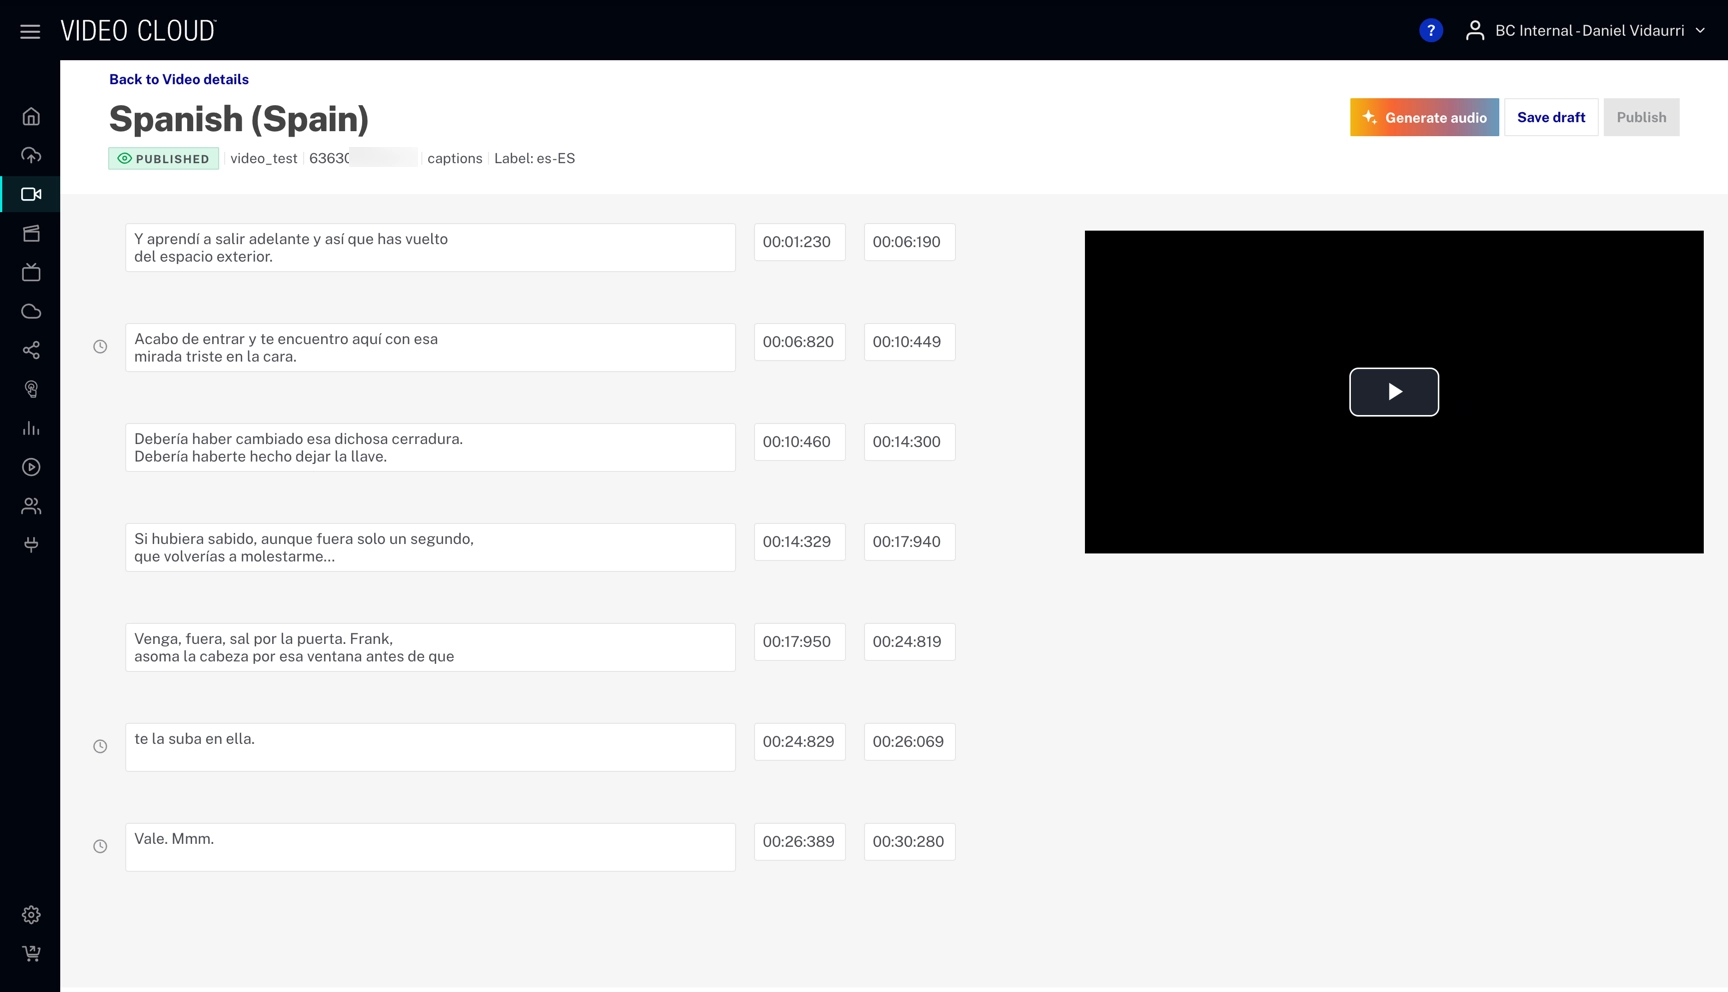Open the Admin settings gear icon
This screenshot has height=992, width=1728.
[x=31, y=915]
